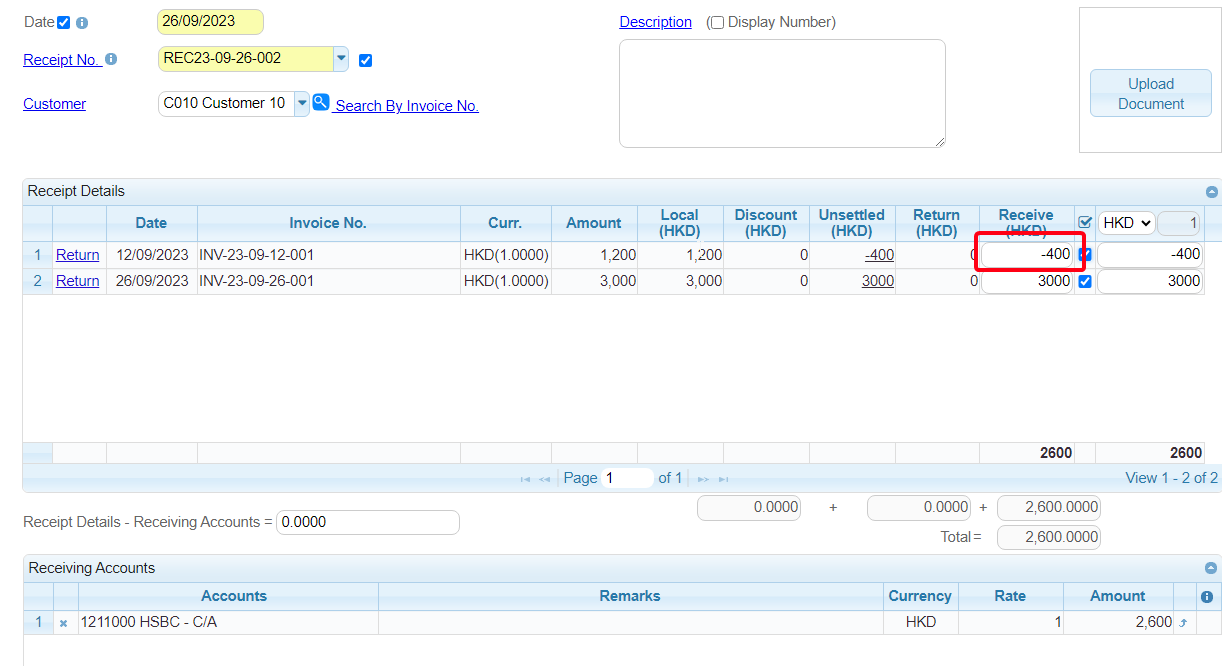Click Return link for invoice INV-23-09-12-001
Screen dimensions: 1222x666
[x=77, y=255]
